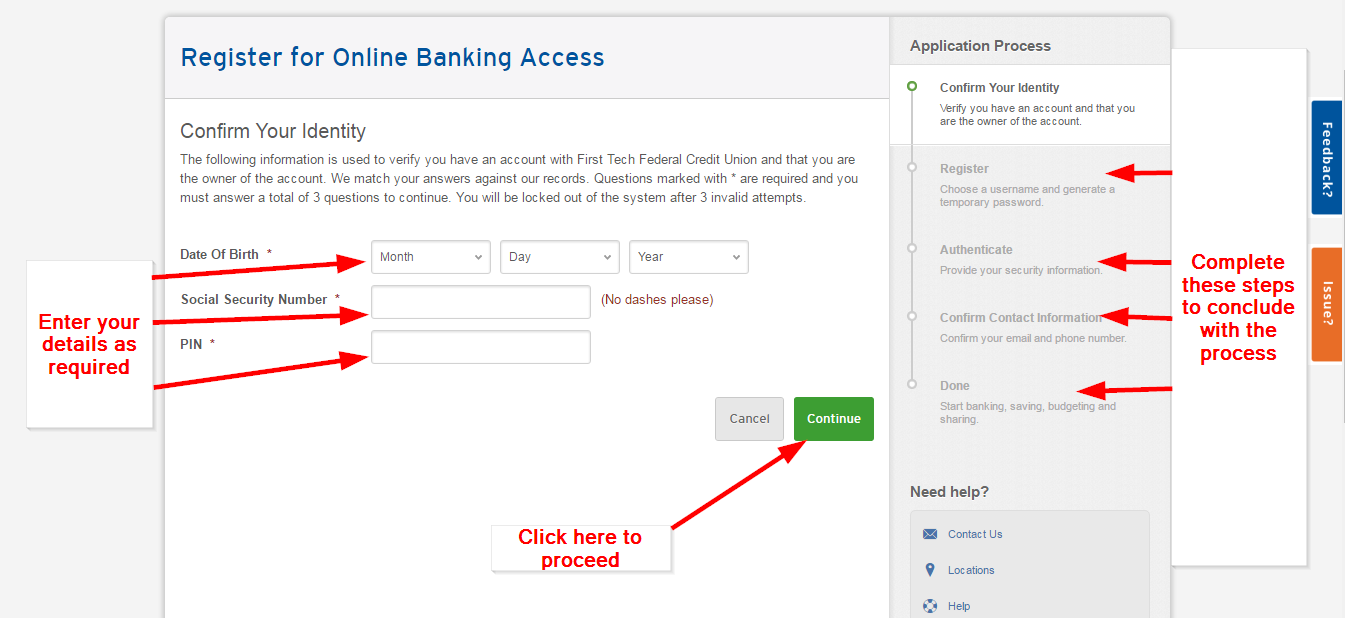
Task: Open the Issue? side tab
Action: click(x=1326, y=304)
